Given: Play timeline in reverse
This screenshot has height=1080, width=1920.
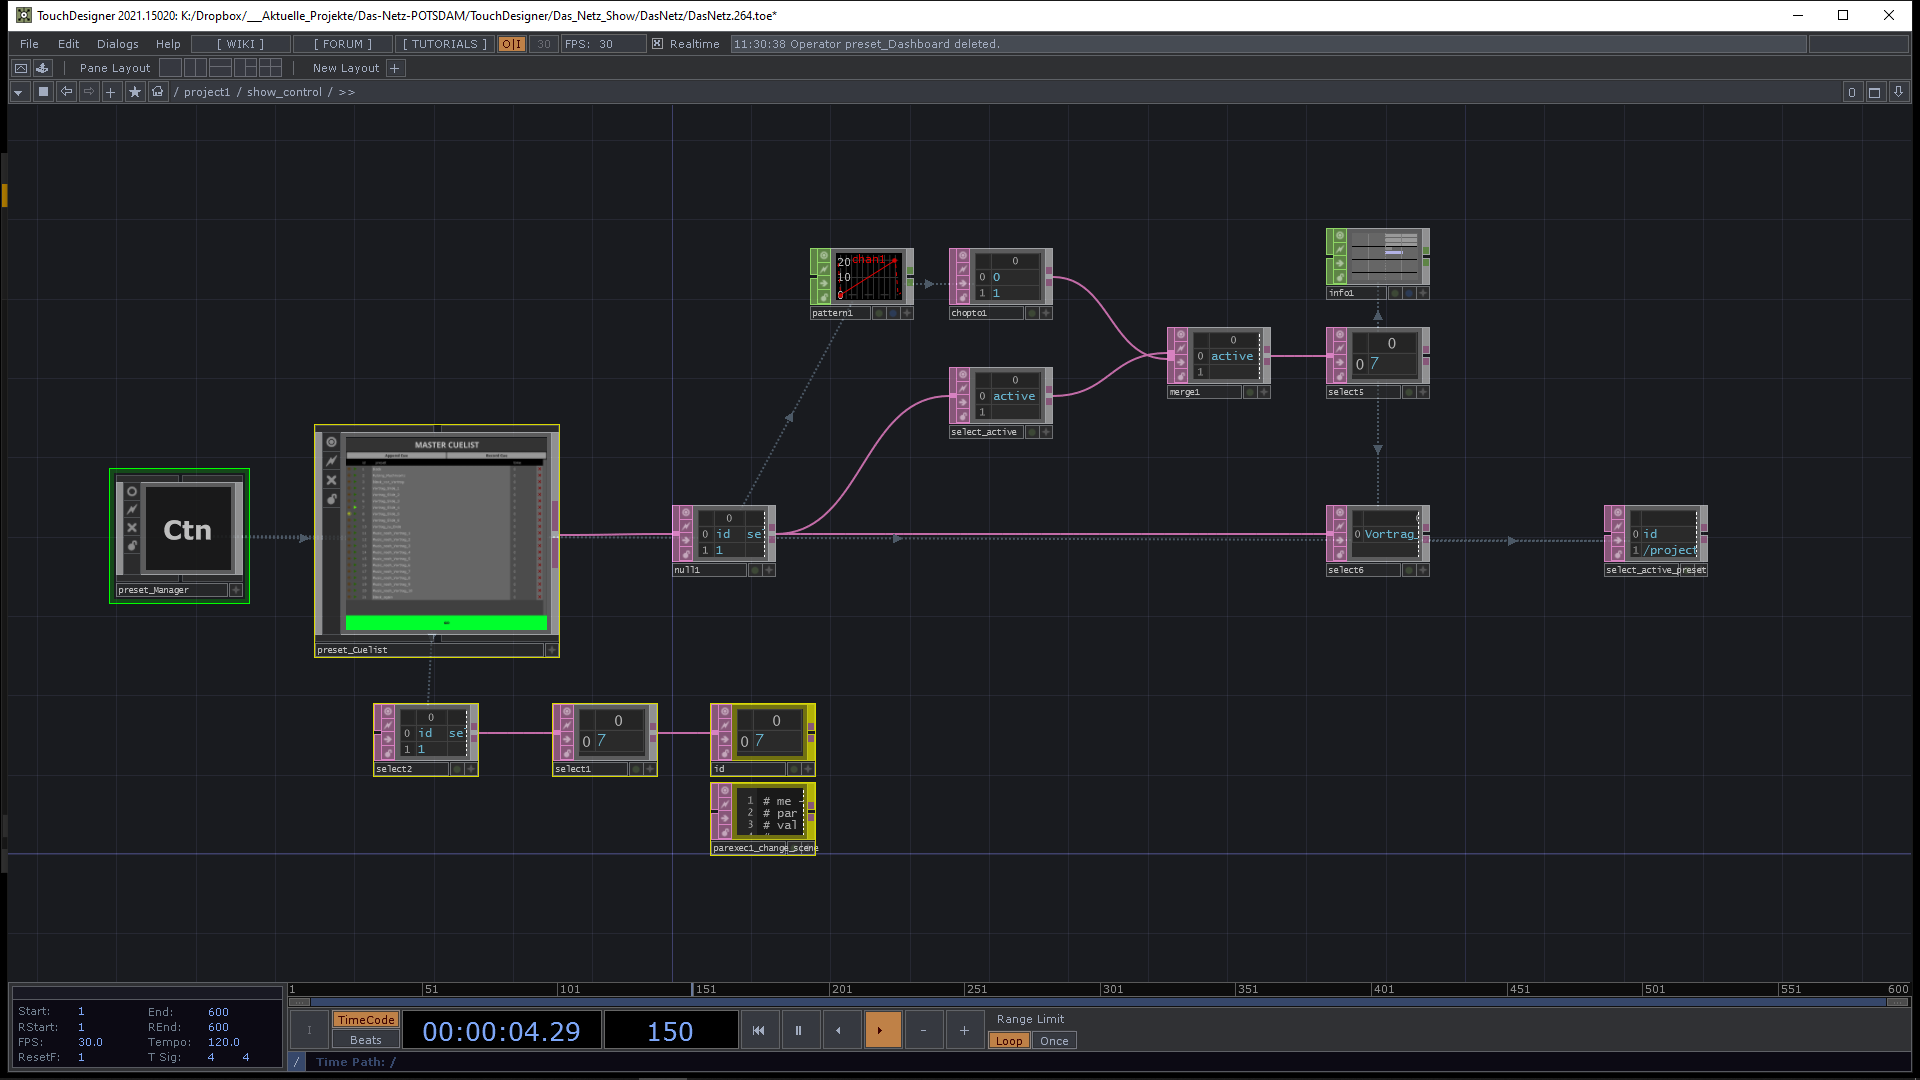Looking at the screenshot, I should 840,1030.
